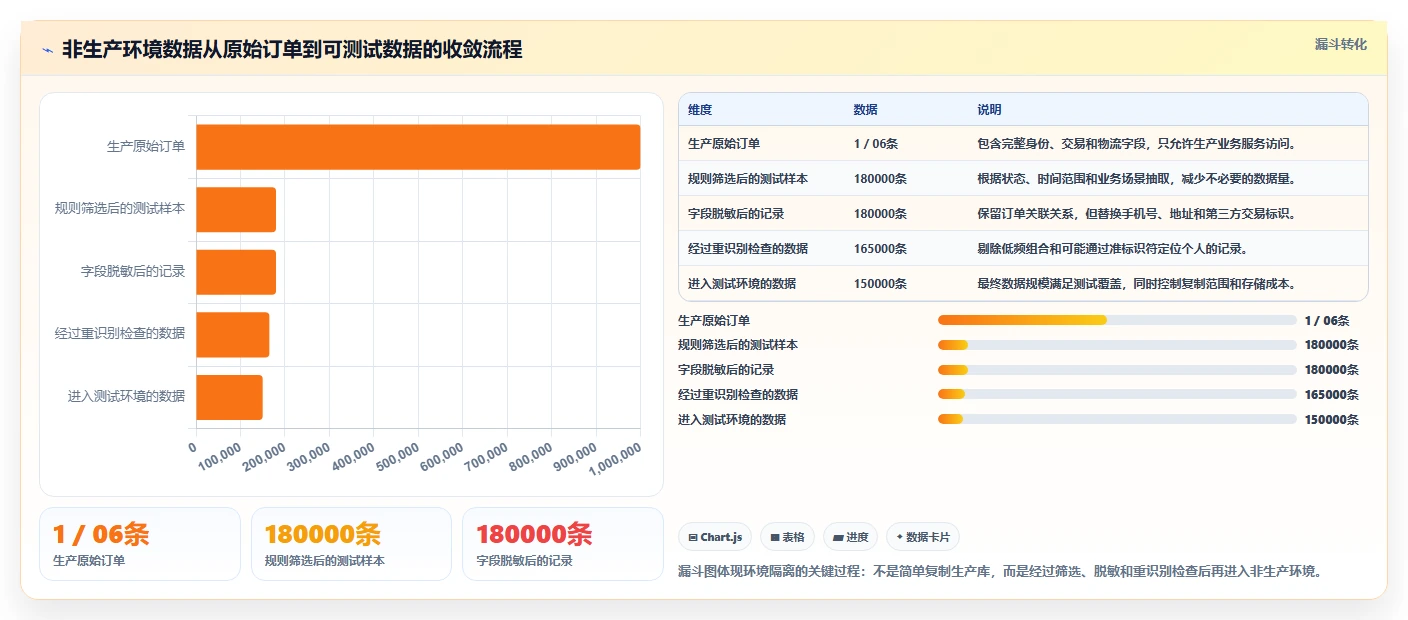The image size is (1408, 620).
Task: Click the 165000条 value in table
Action: point(880,248)
